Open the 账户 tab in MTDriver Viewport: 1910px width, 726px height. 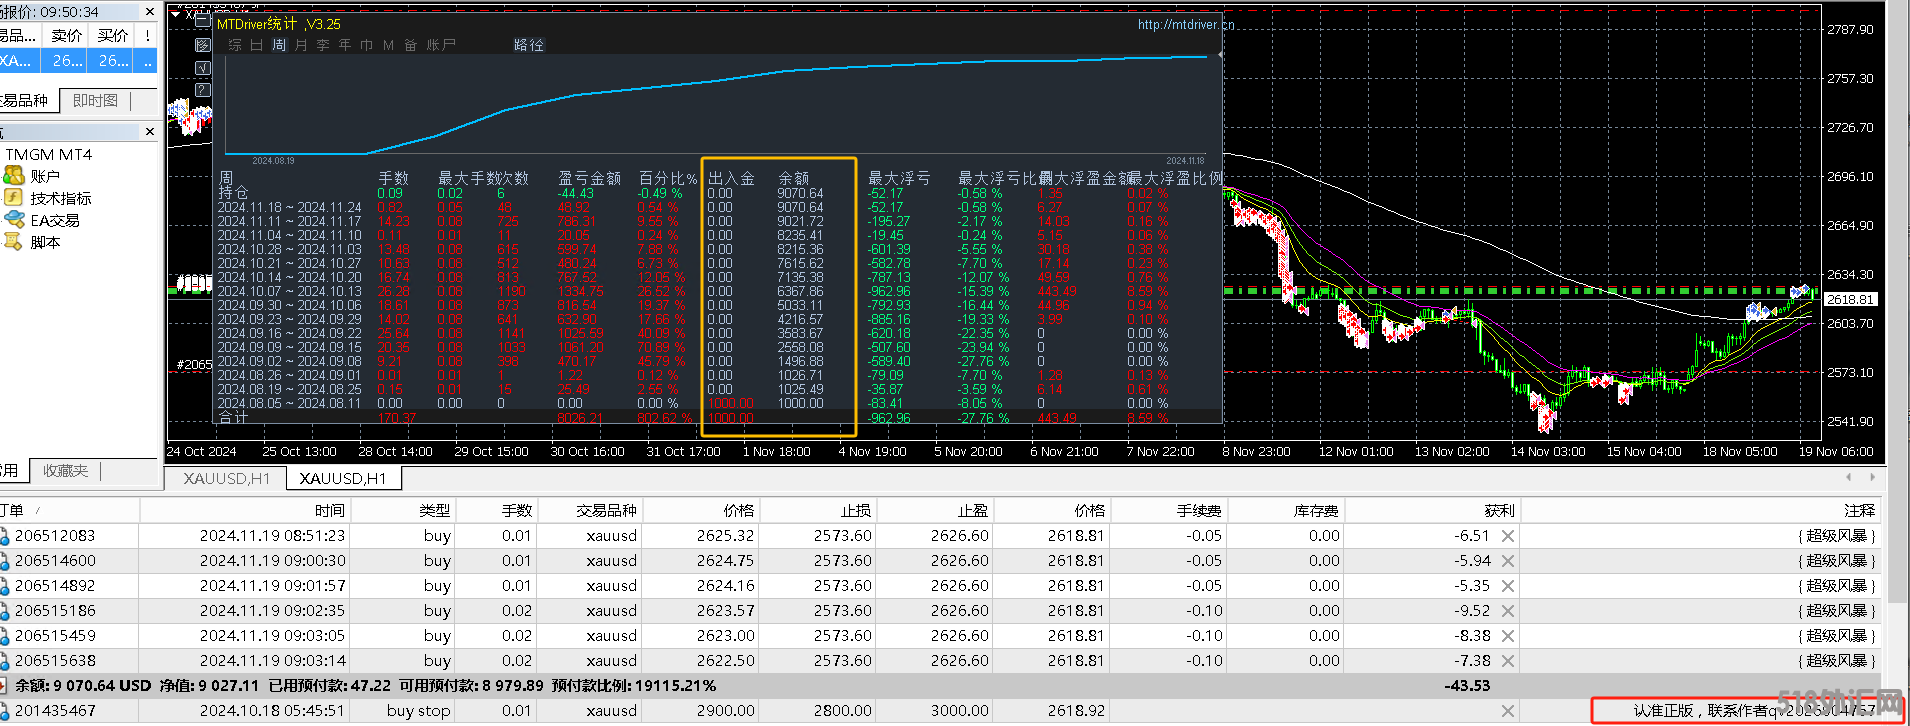pyautogui.click(x=441, y=45)
